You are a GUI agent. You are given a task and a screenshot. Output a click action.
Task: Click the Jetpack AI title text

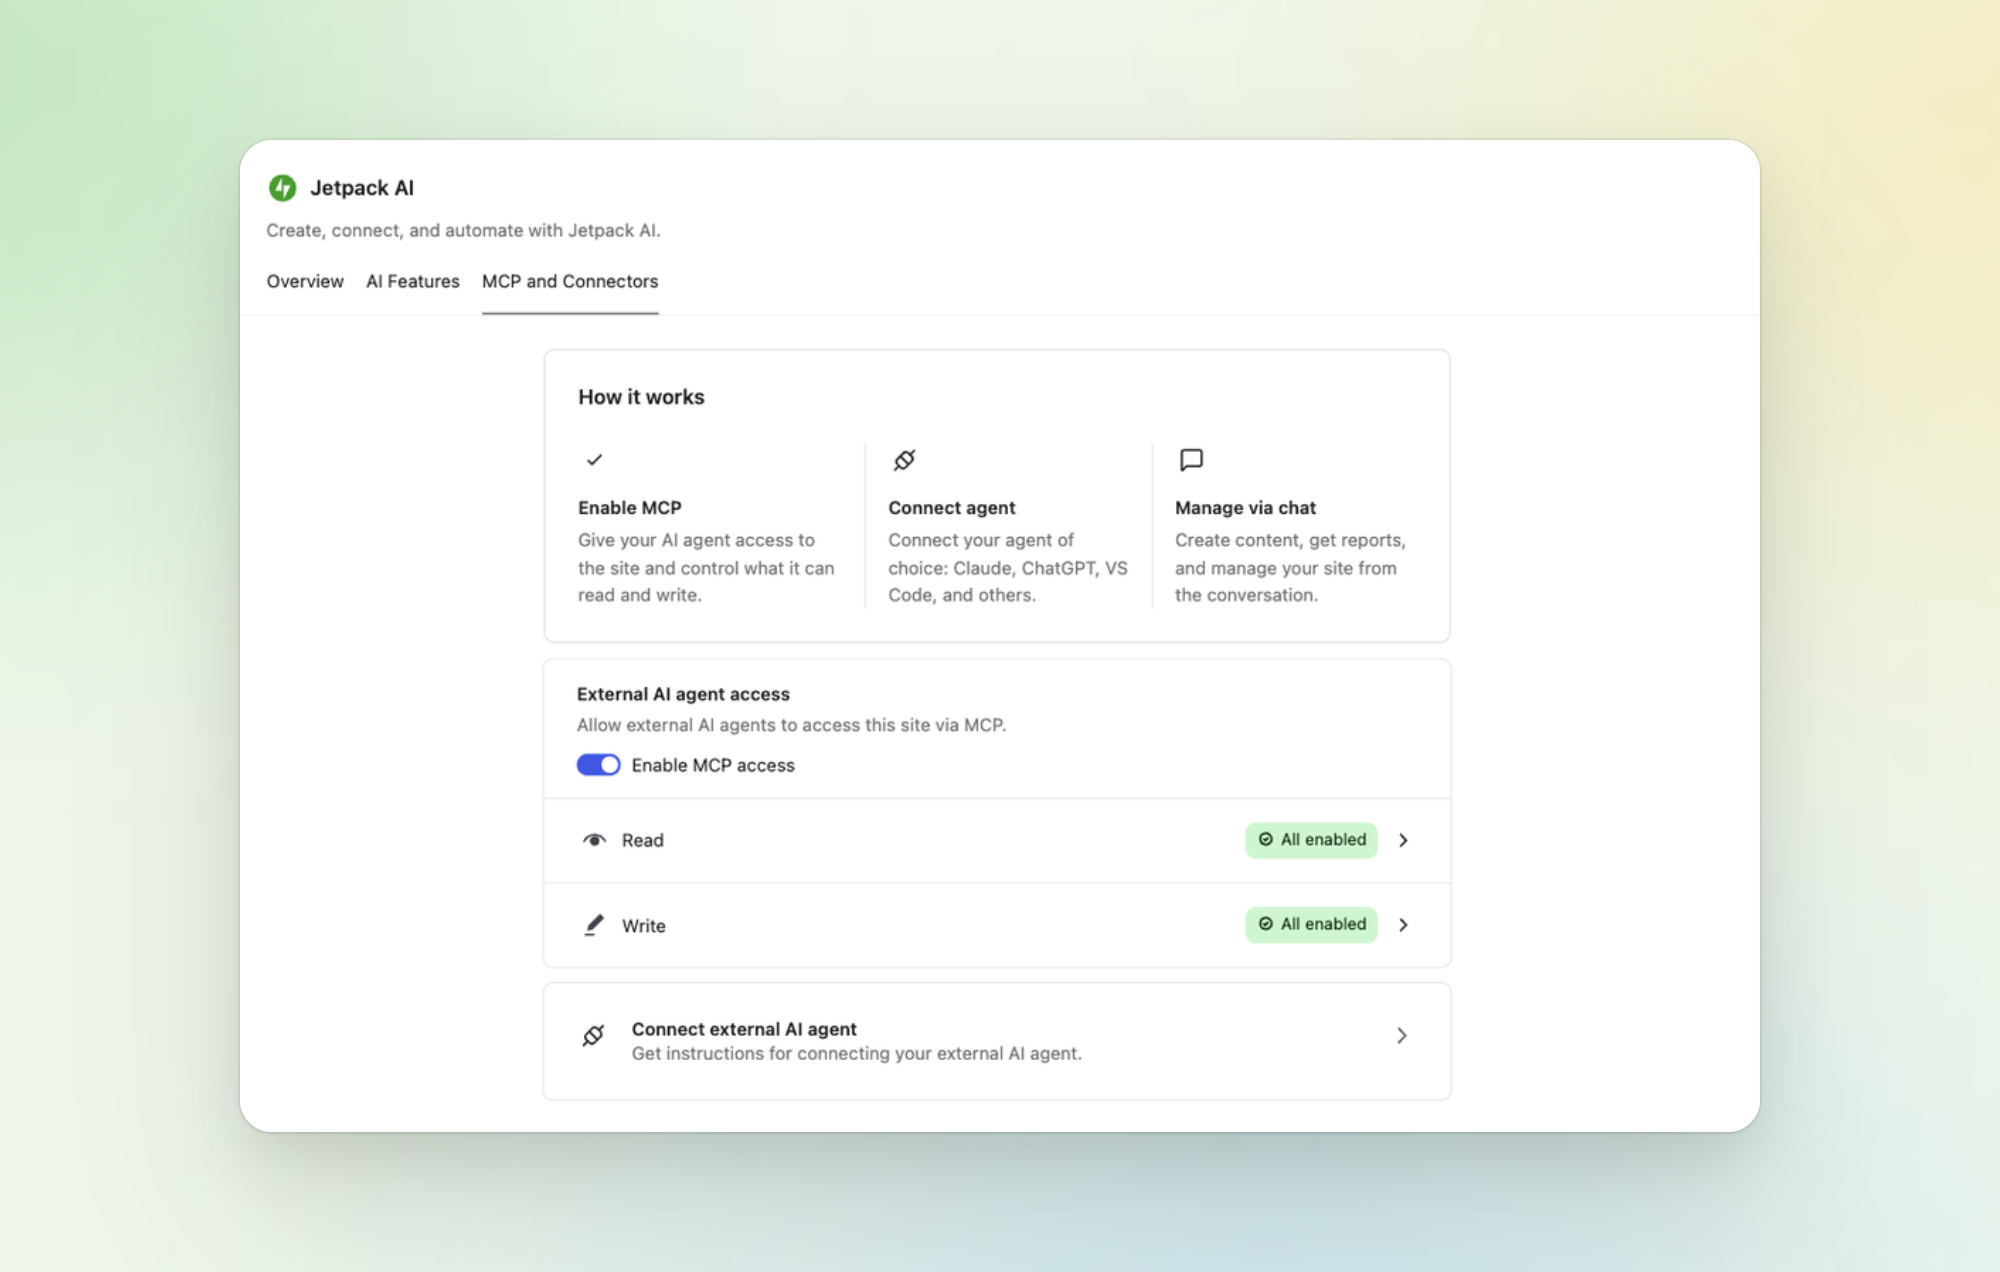pos(362,188)
